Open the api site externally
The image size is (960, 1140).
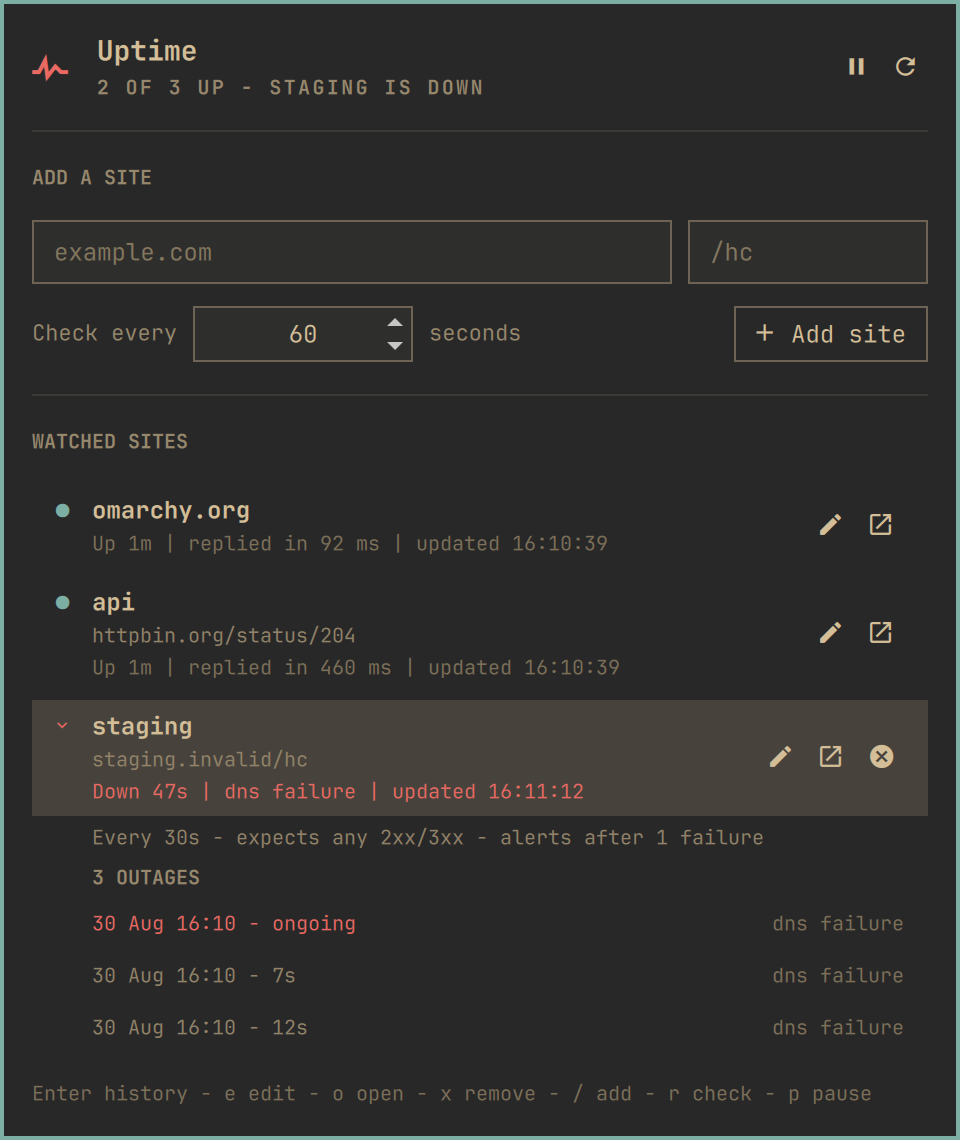[881, 633]
